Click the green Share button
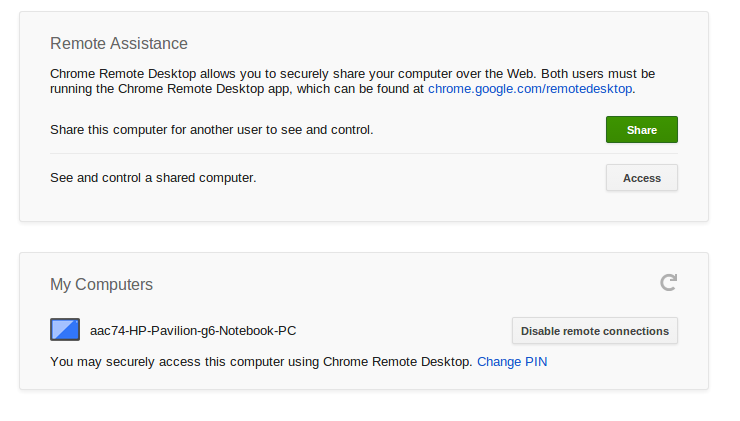The image size is (740, 421). [641, 130]
